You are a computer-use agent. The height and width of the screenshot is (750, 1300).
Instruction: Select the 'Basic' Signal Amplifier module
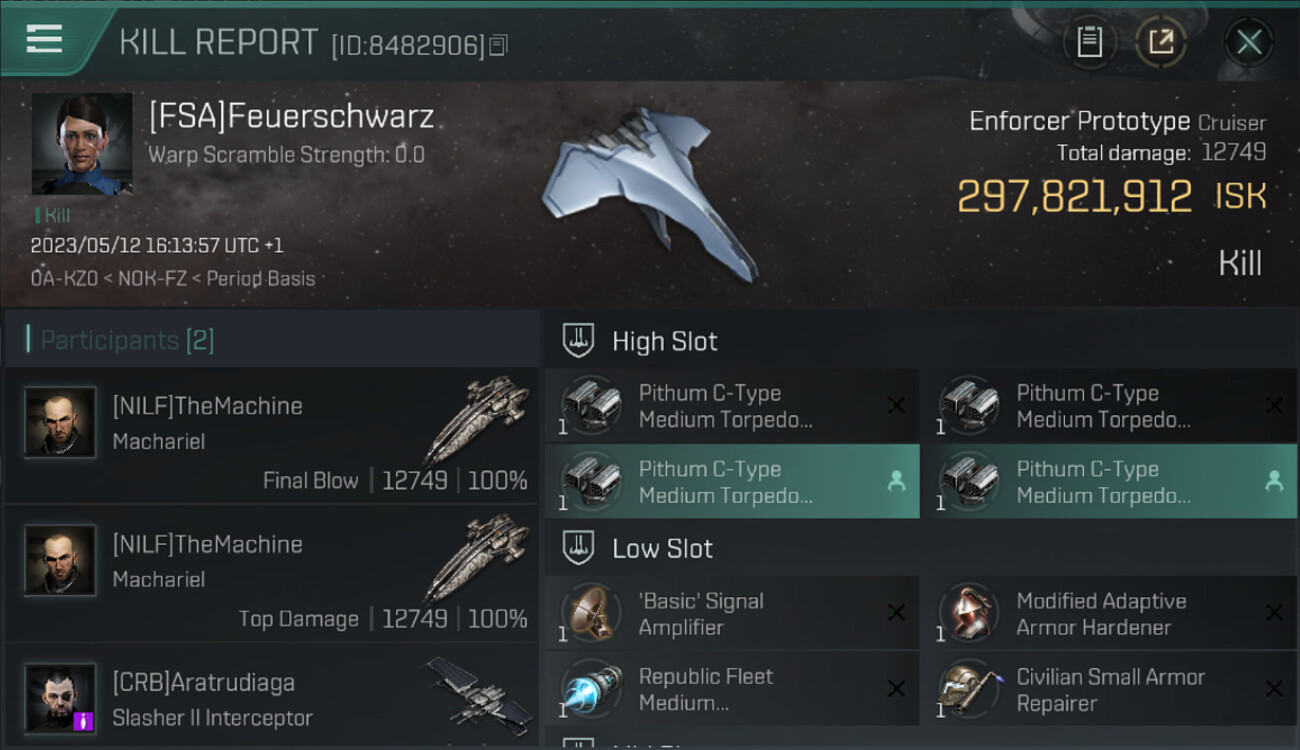(732, 613)
